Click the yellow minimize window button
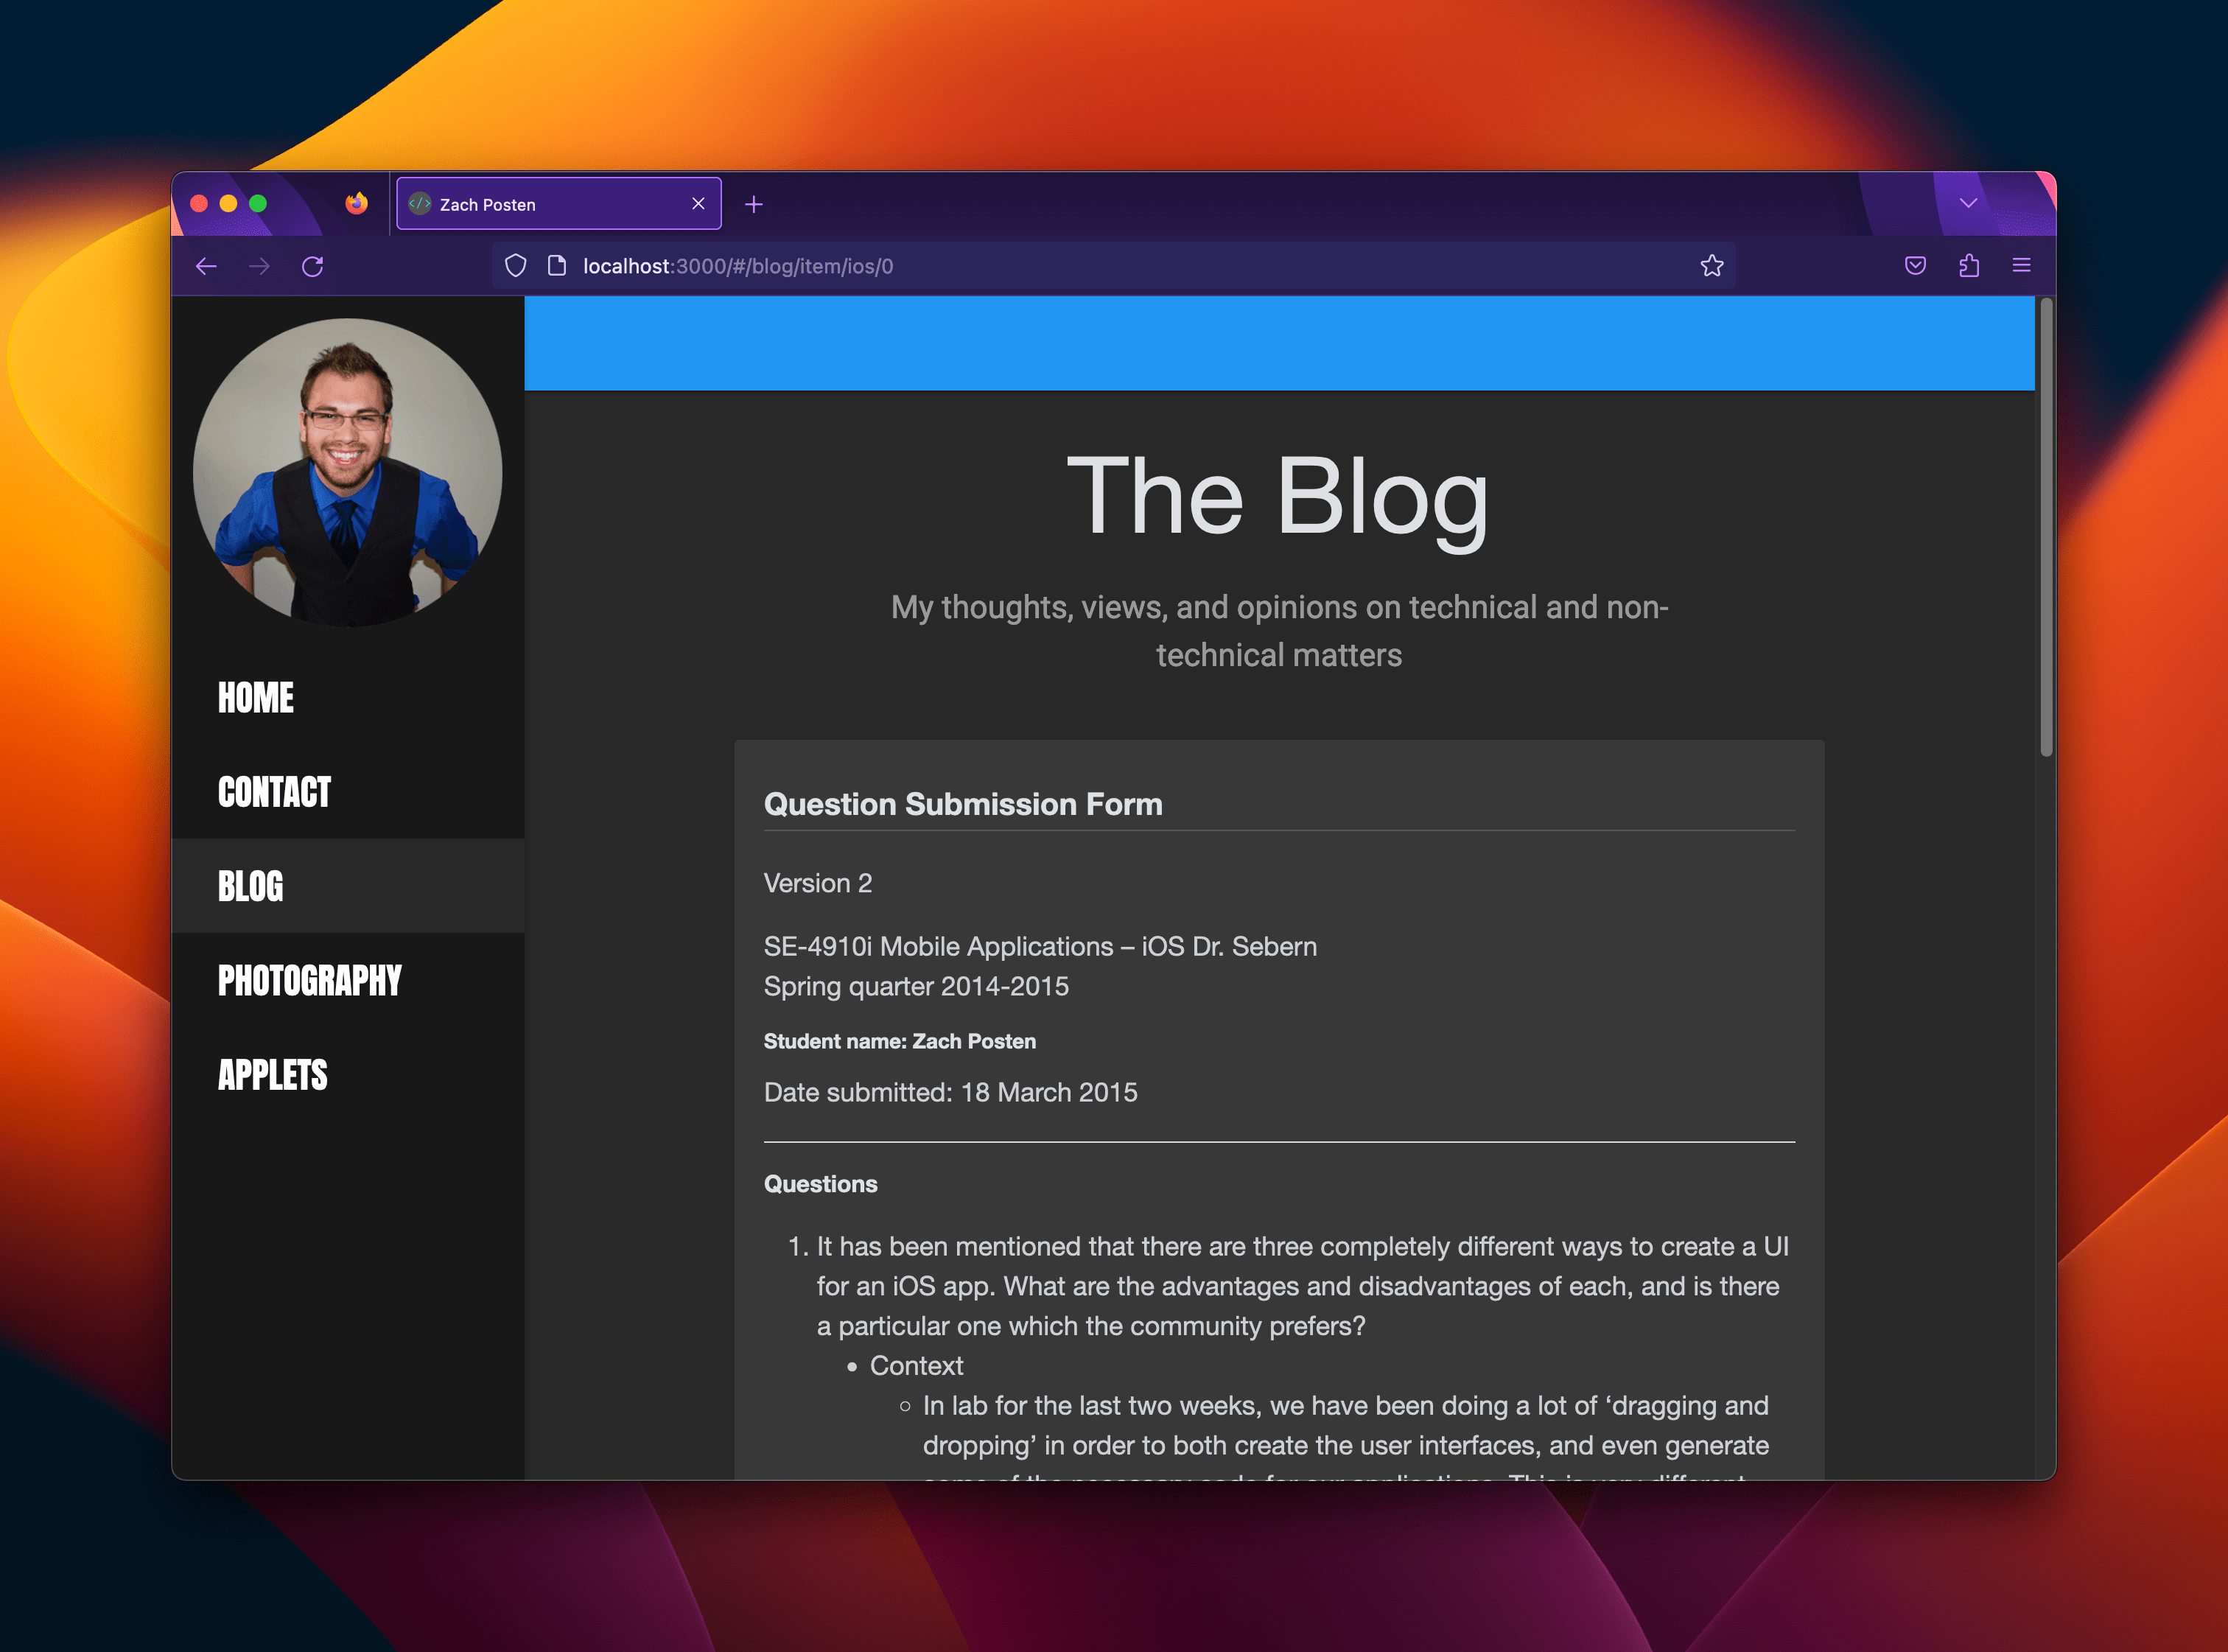The image size is (2228, 1652). tap(228, 204)
